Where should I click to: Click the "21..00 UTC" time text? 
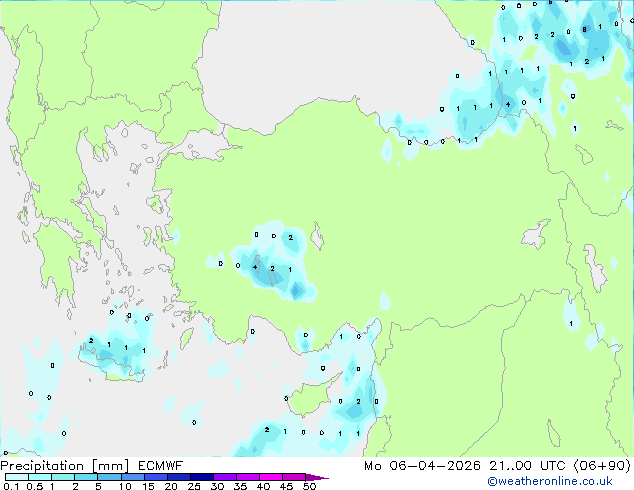point(527,466)
